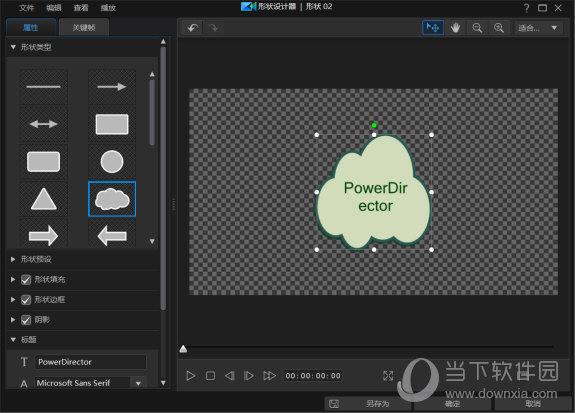Screen dimensions: 575x413
Task: Switch to the 关键帧 tab
Action: click(x=84, y=28)
